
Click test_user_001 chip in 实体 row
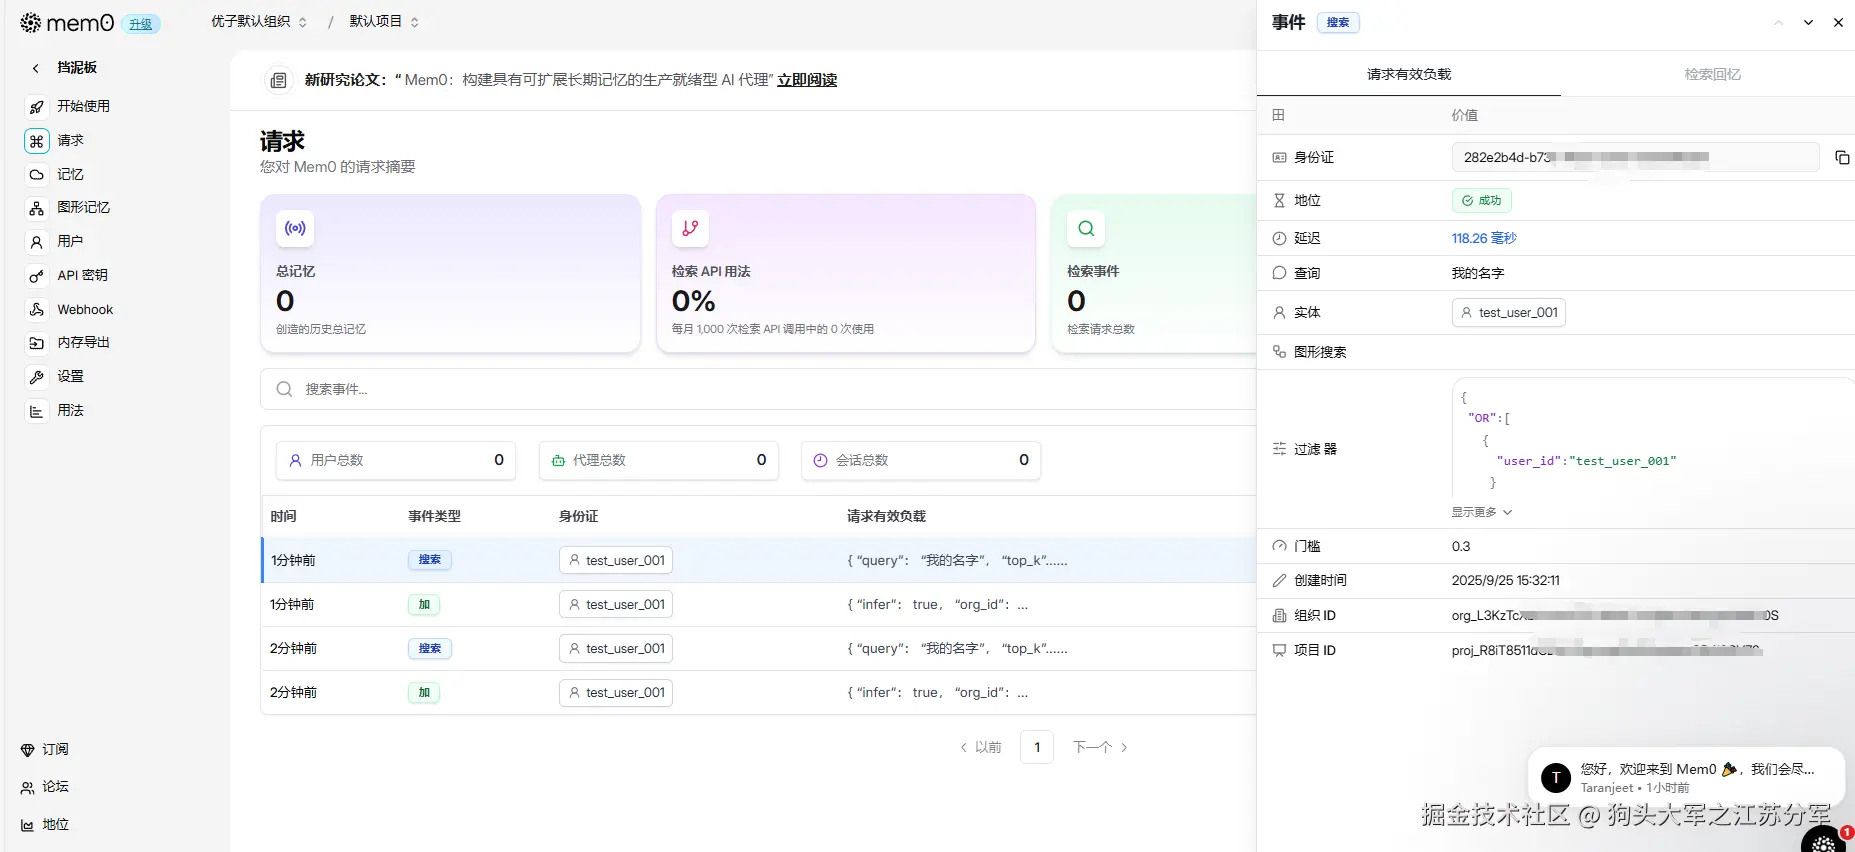pyautogui.click(x=1508, y=313)
